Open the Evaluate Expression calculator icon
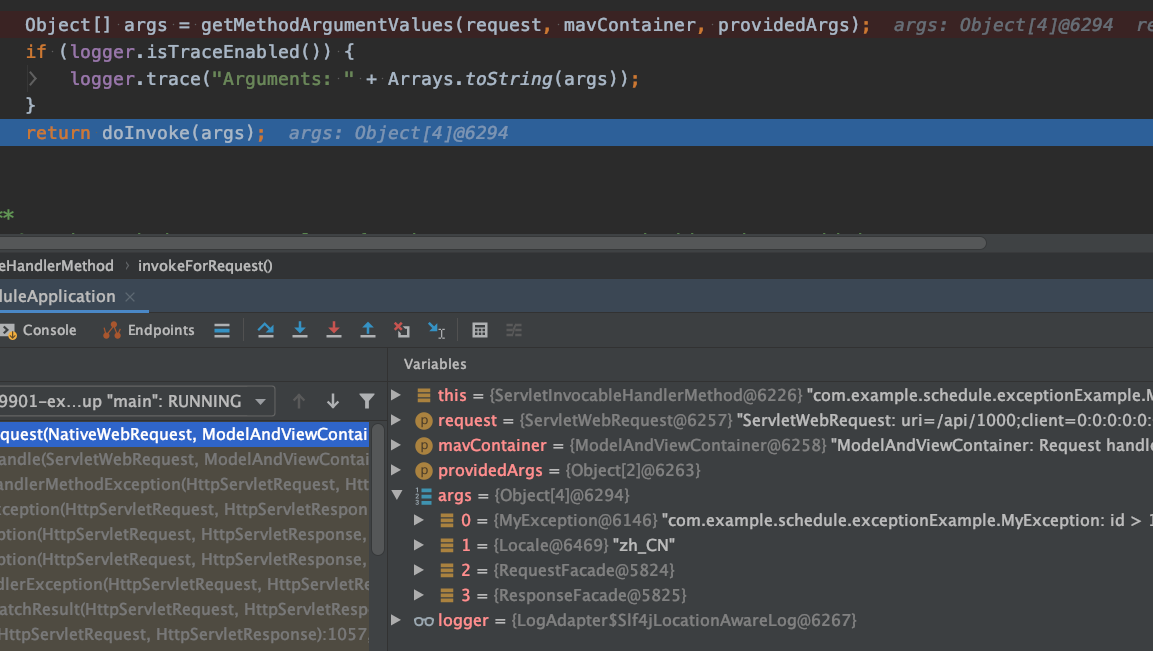The height and width of the screenshot is (651, 1153). 479,330
